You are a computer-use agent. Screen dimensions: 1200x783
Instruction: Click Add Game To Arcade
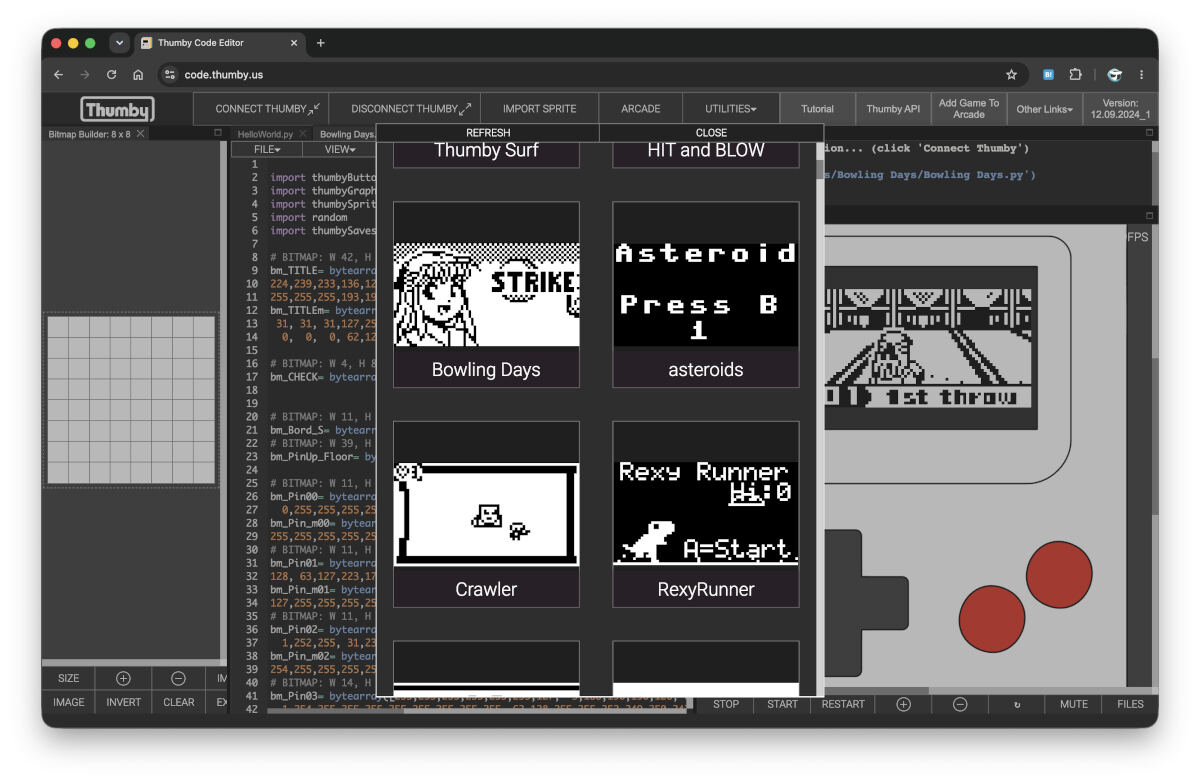coord(969,109)
